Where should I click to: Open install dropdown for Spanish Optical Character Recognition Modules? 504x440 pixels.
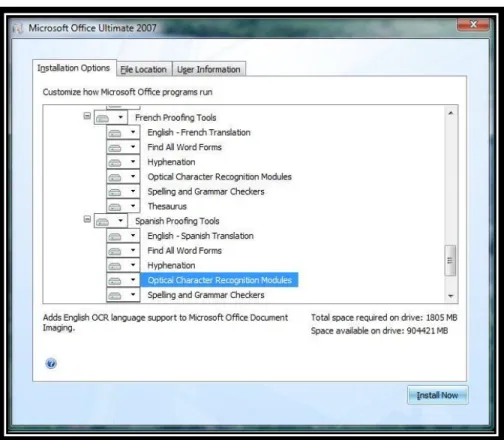[x=123, y=280]
